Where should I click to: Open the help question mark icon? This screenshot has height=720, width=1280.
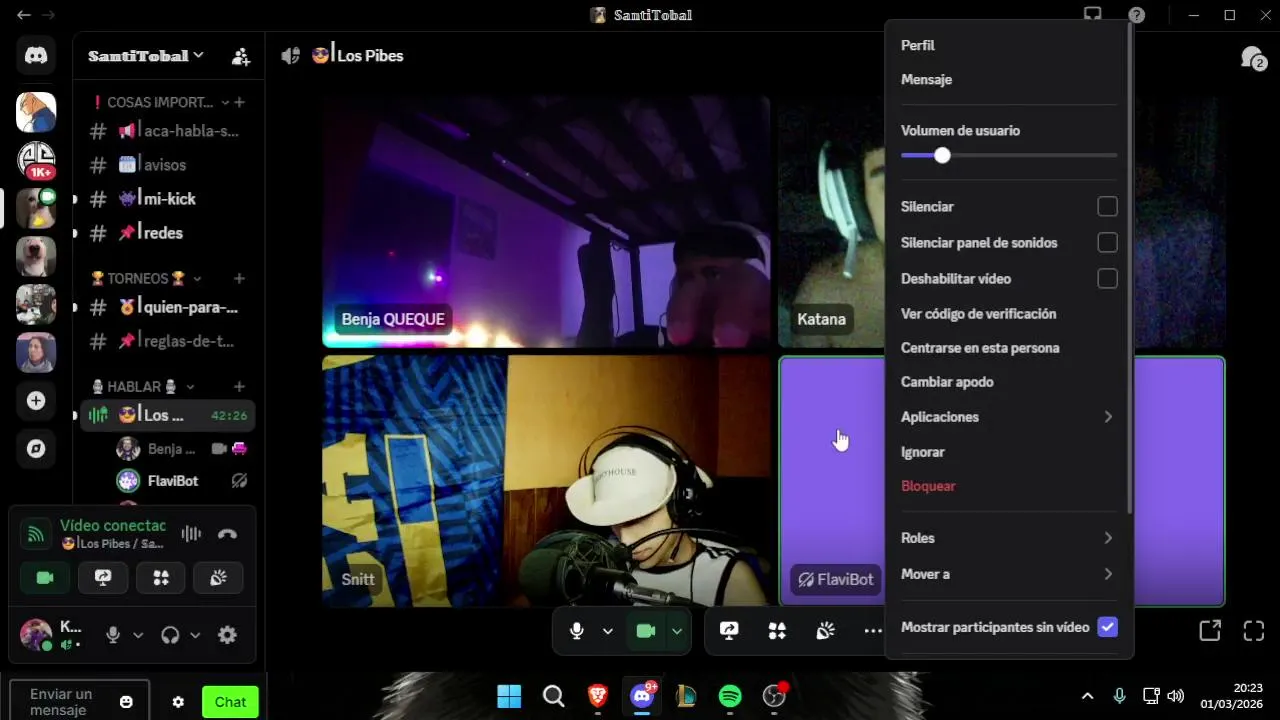[x=1137, y=15]
